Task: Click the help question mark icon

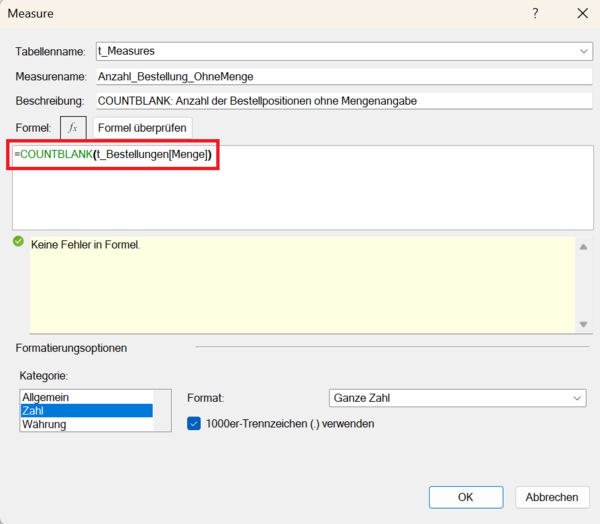Action: [x=535, y=14]
